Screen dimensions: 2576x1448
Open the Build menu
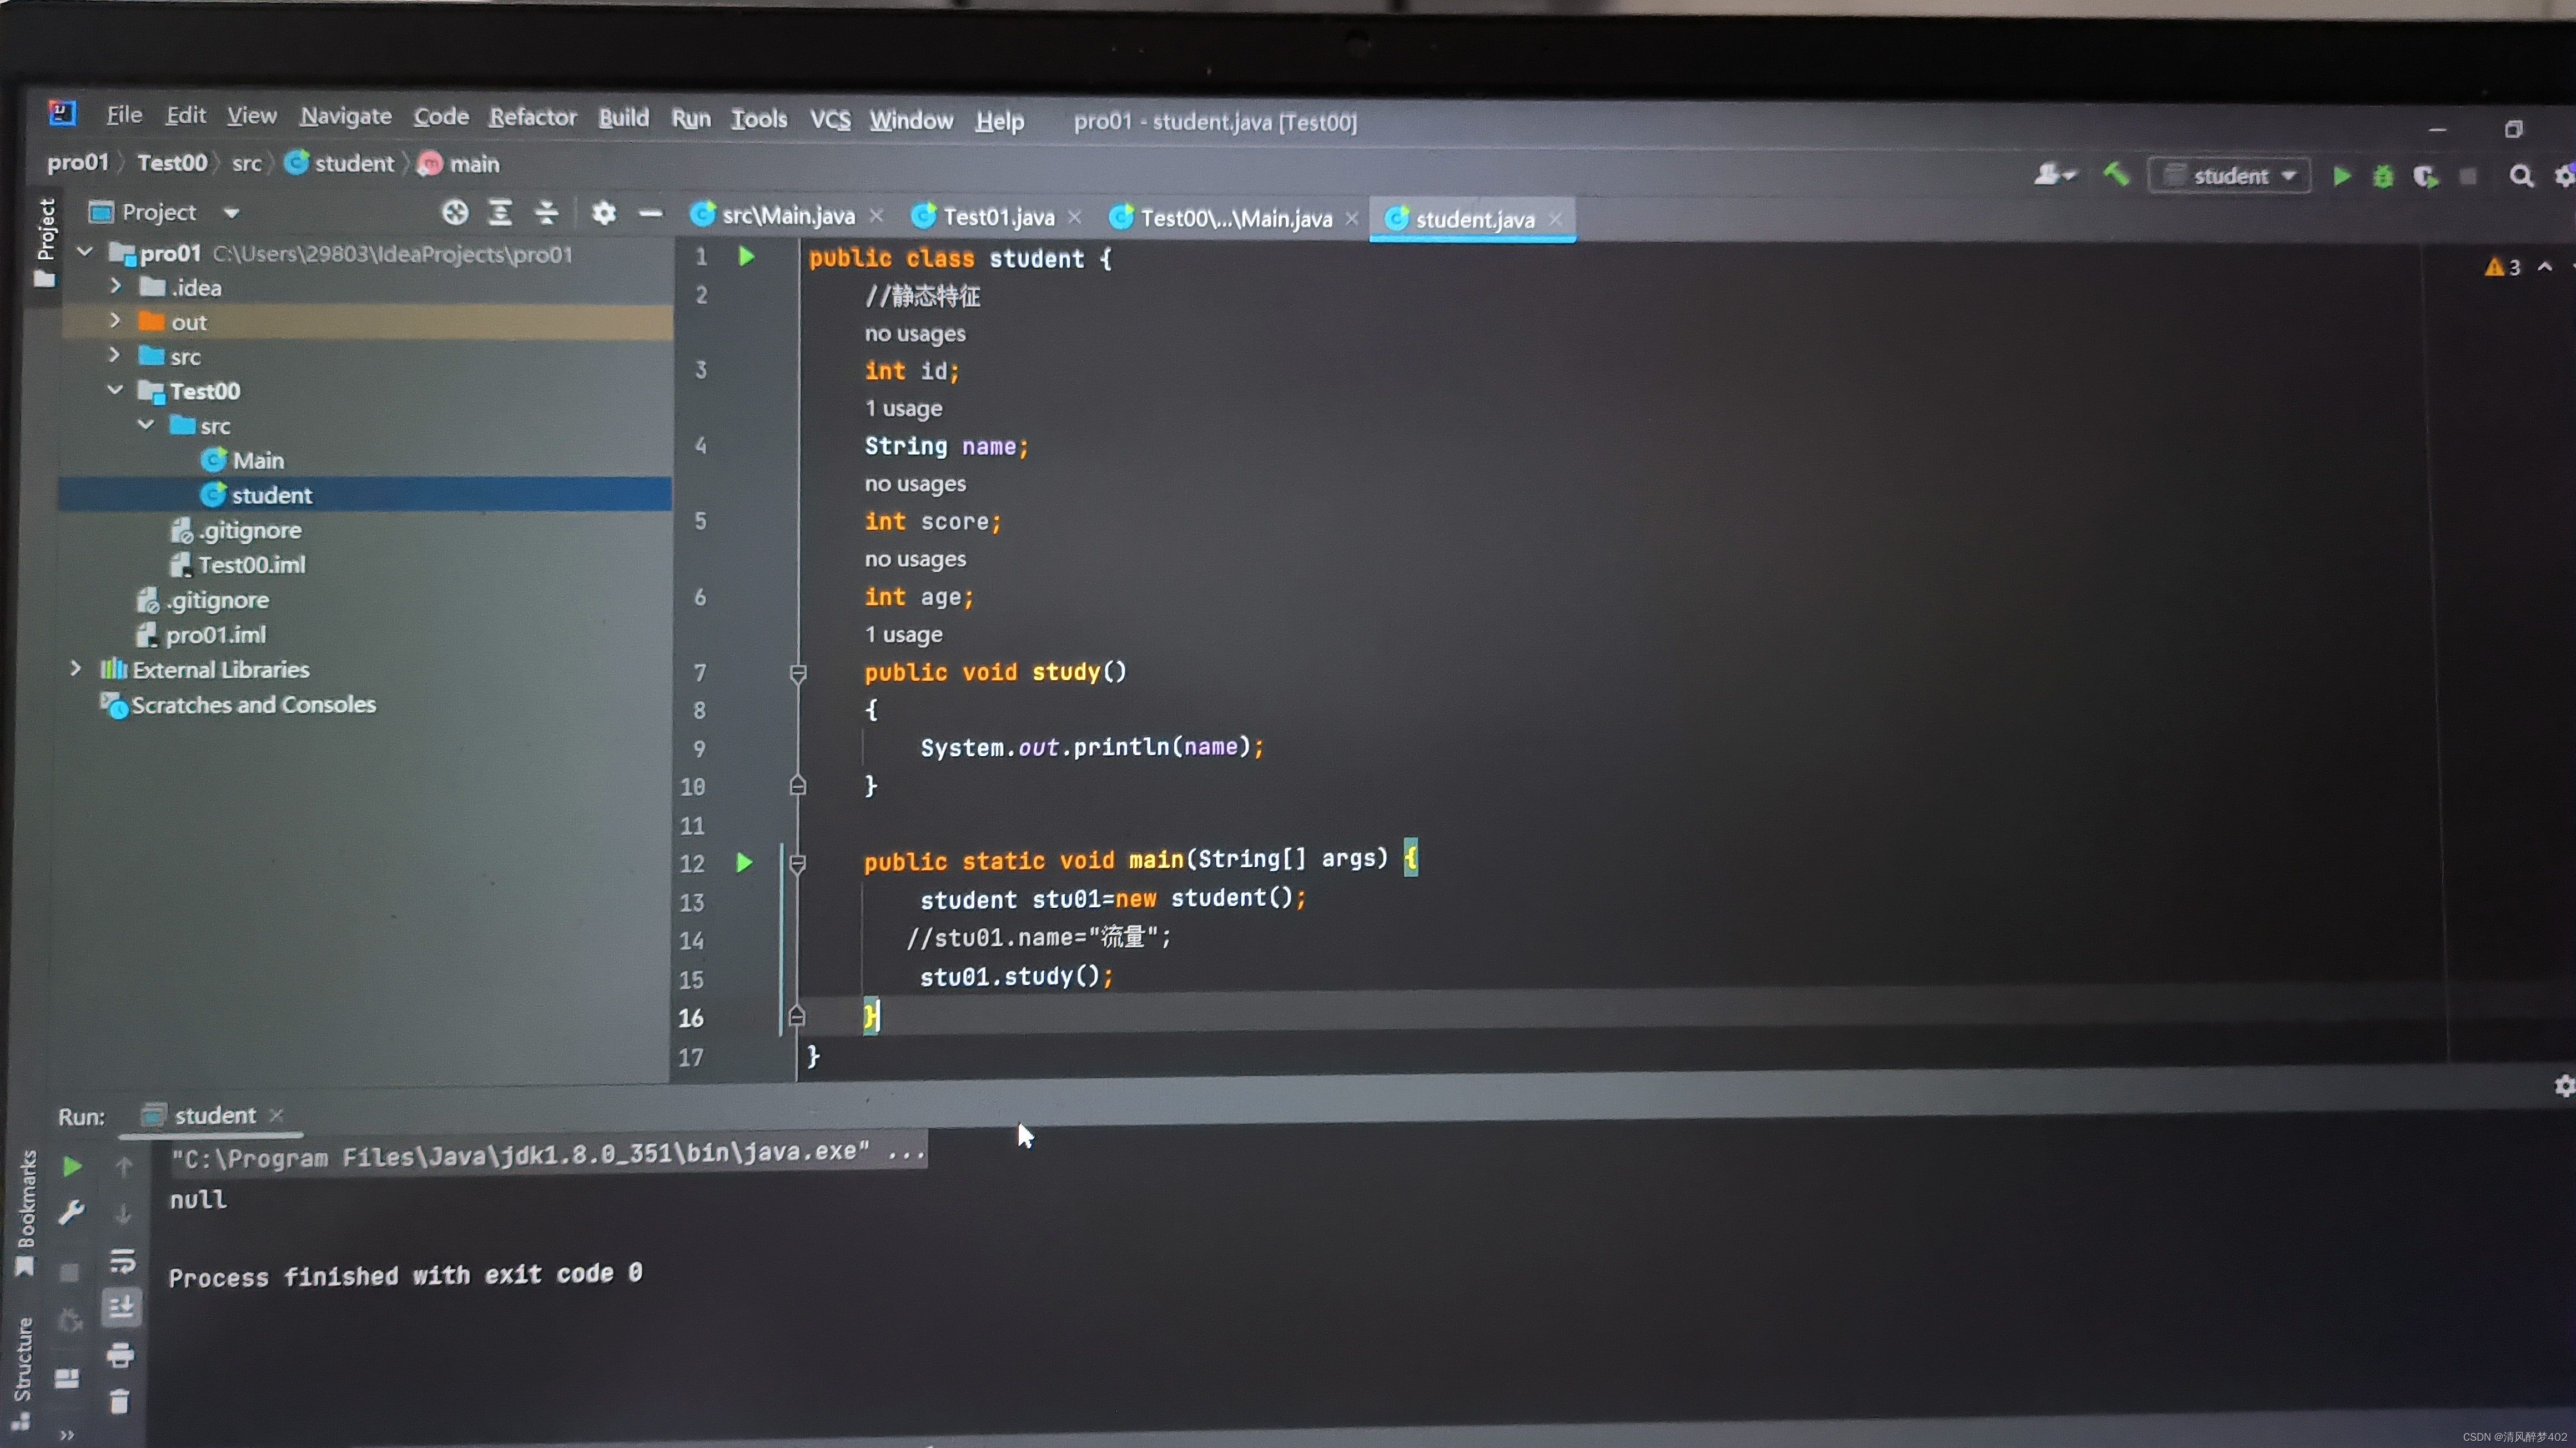coord(623,118)
